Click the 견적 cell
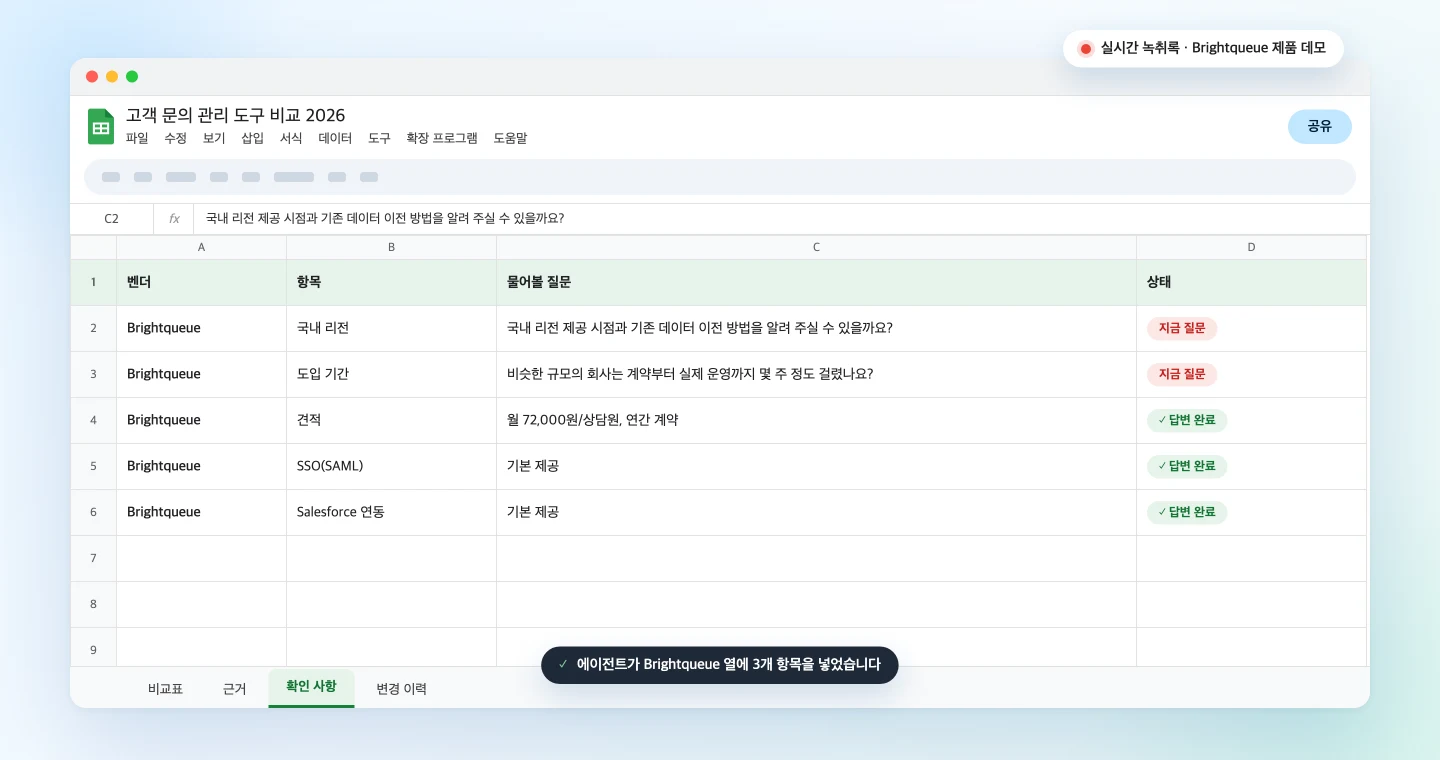Image resolution: width=1440 pixels, height=760 pixels. (392, 420)
